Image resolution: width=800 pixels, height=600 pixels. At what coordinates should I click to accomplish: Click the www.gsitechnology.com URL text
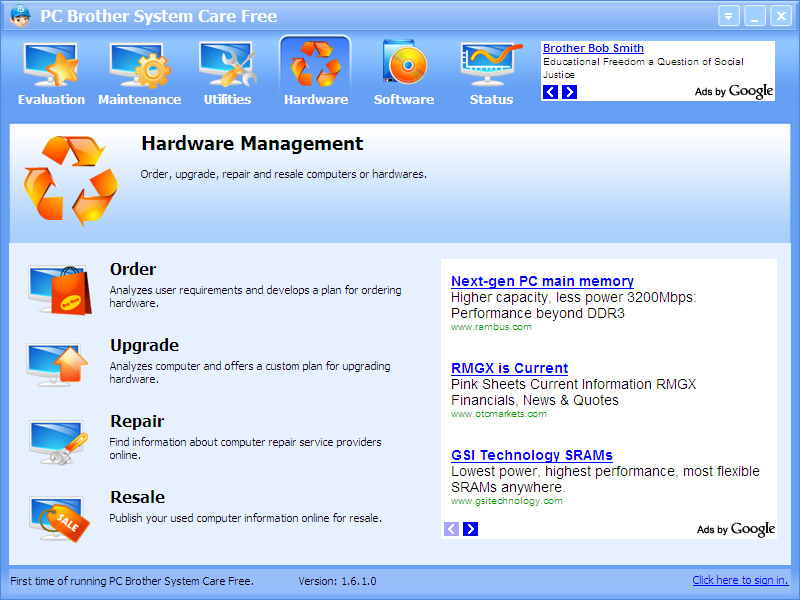[507, 501]
